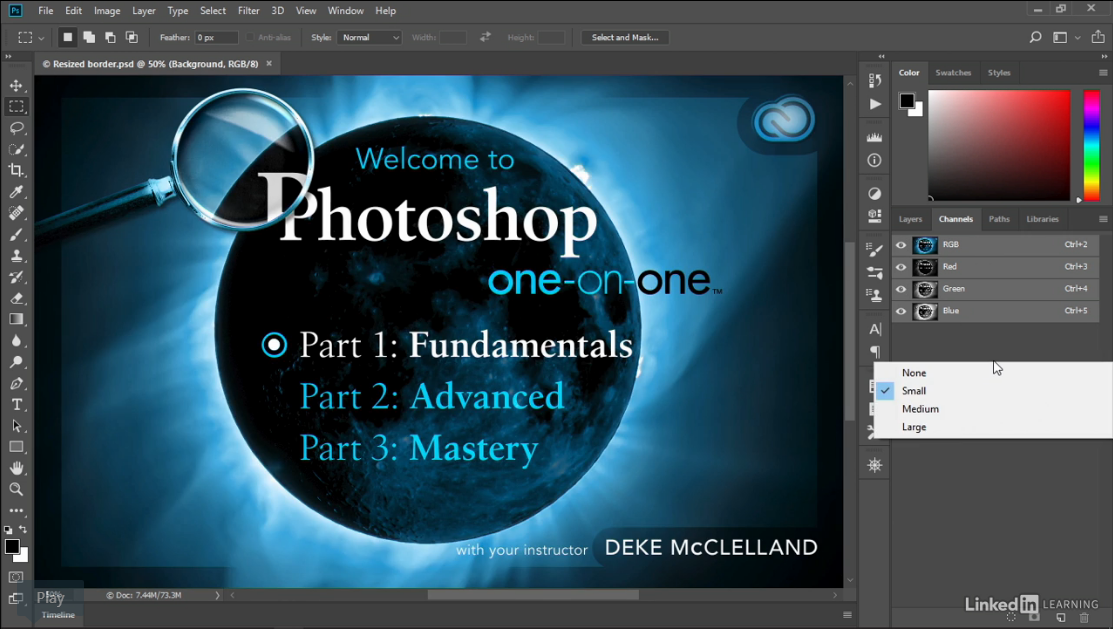
Task: Choose Add to selection mode button
Action: [89, 37]
